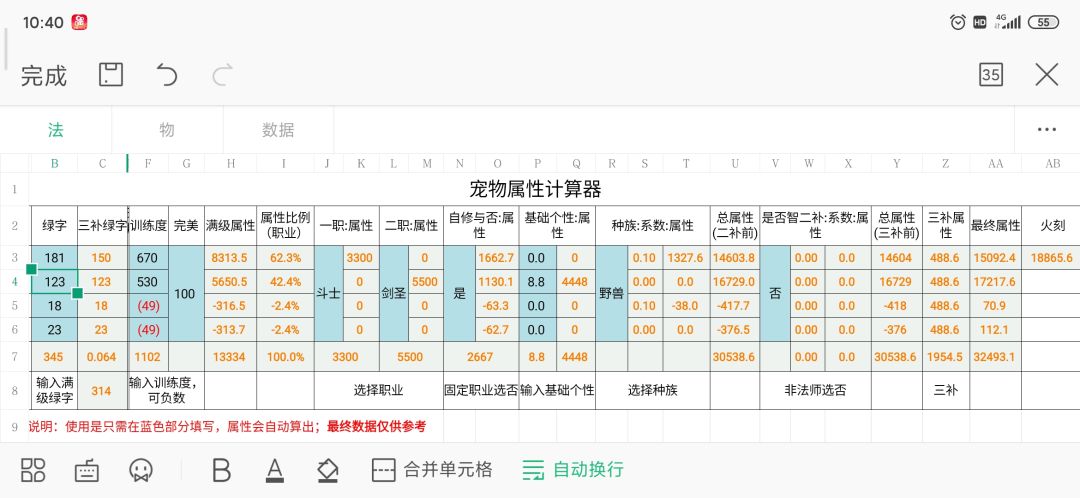Select the cell showing 0.064
This screenshot has width=1080, height=498.
click(102, 357)
